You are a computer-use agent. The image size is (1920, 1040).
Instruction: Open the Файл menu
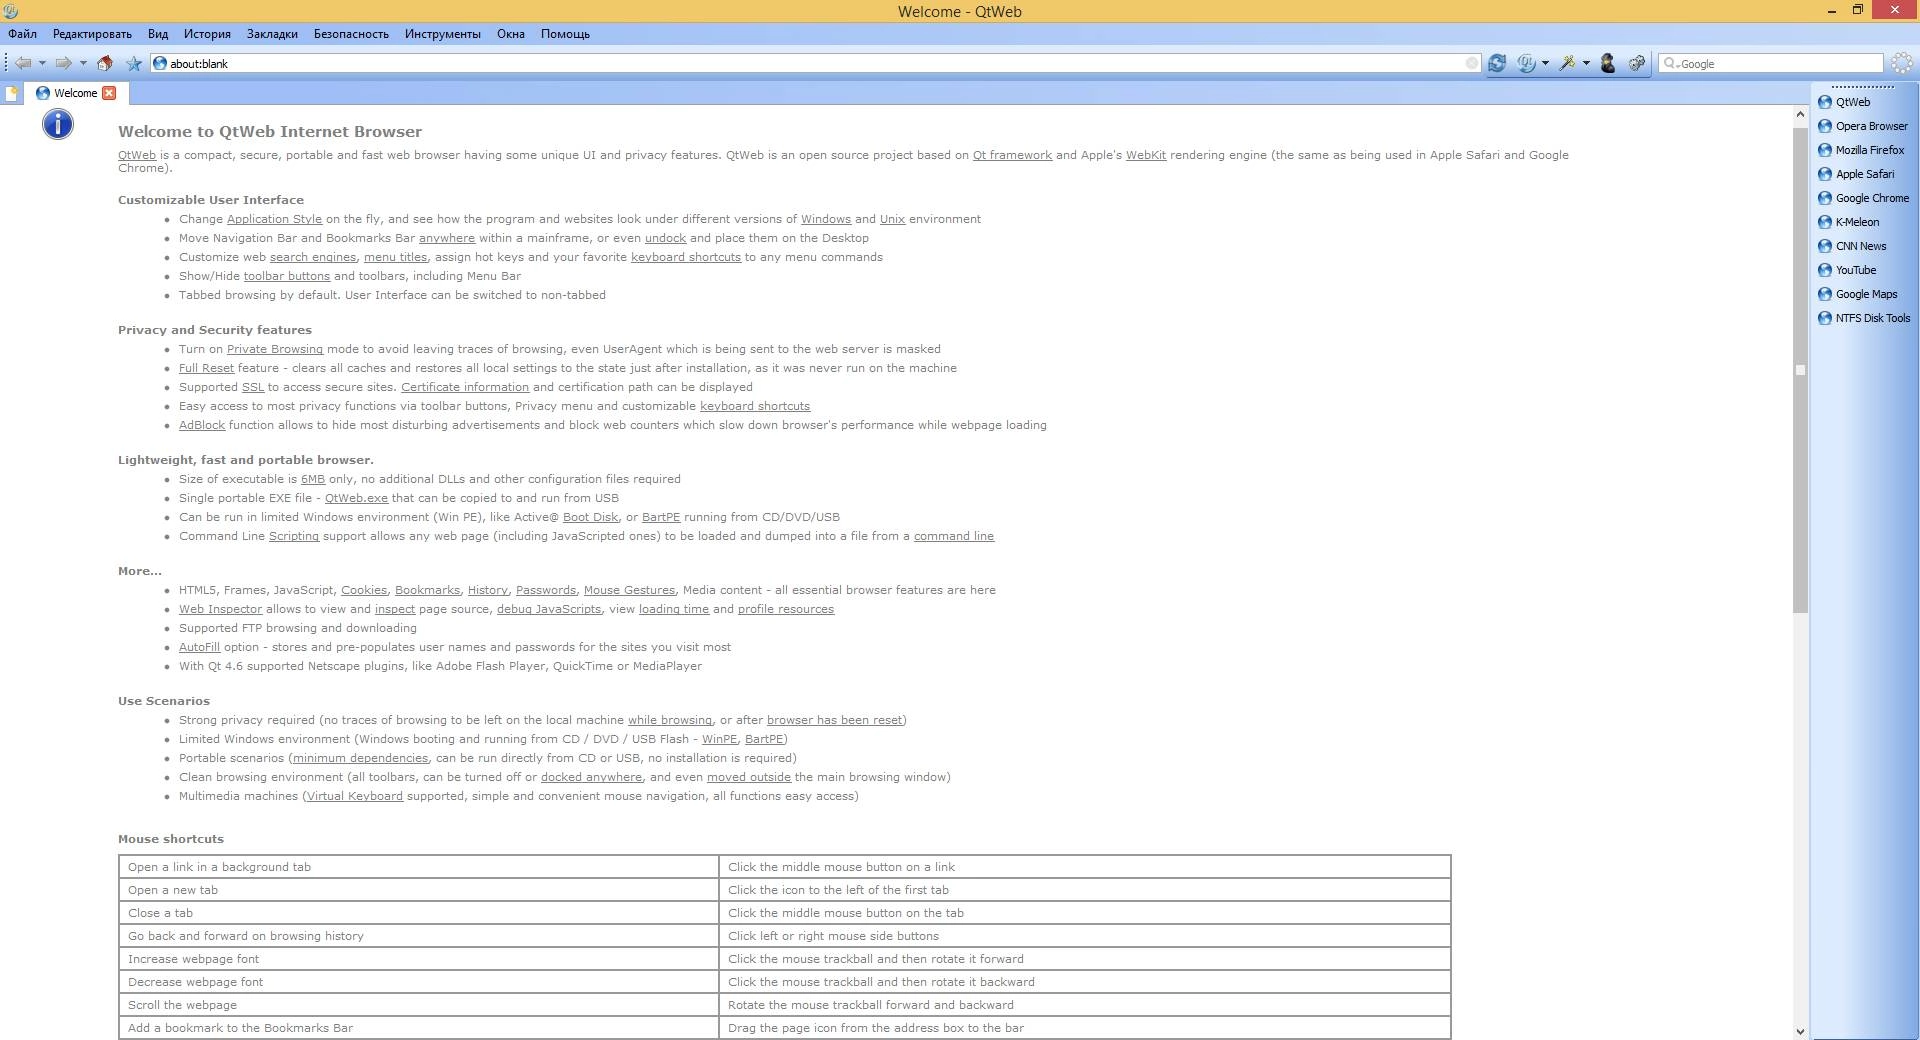(x=22, y=34)
